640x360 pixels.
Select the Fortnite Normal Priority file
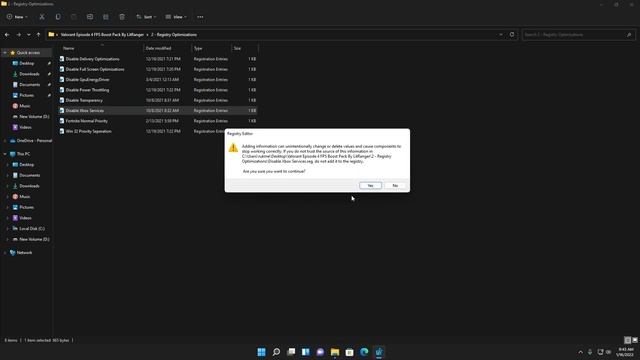click(157, 121)
